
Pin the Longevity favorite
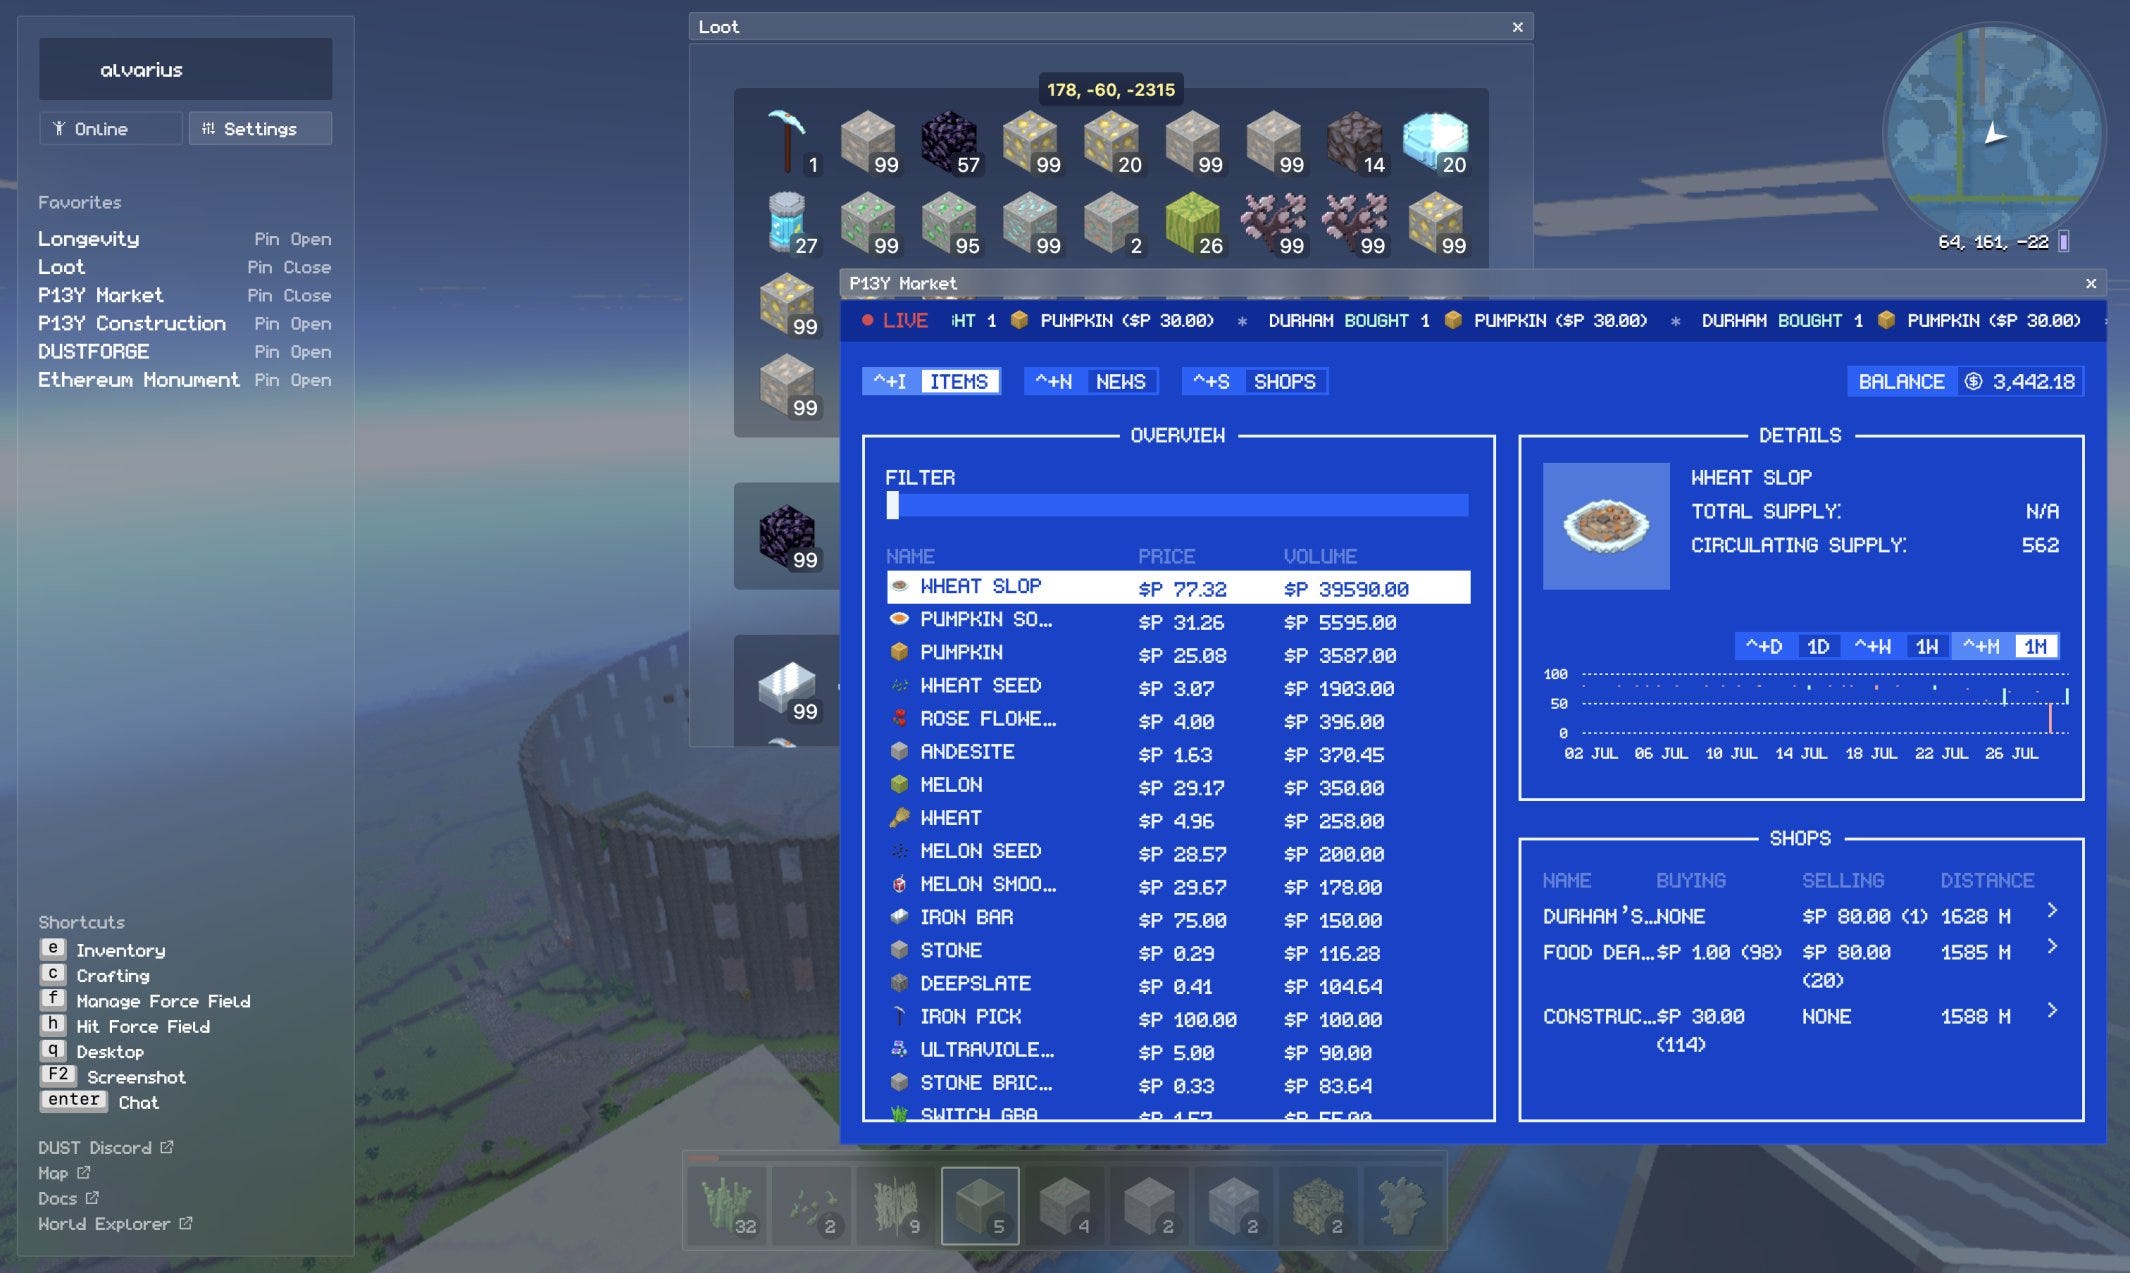[266, 239]
